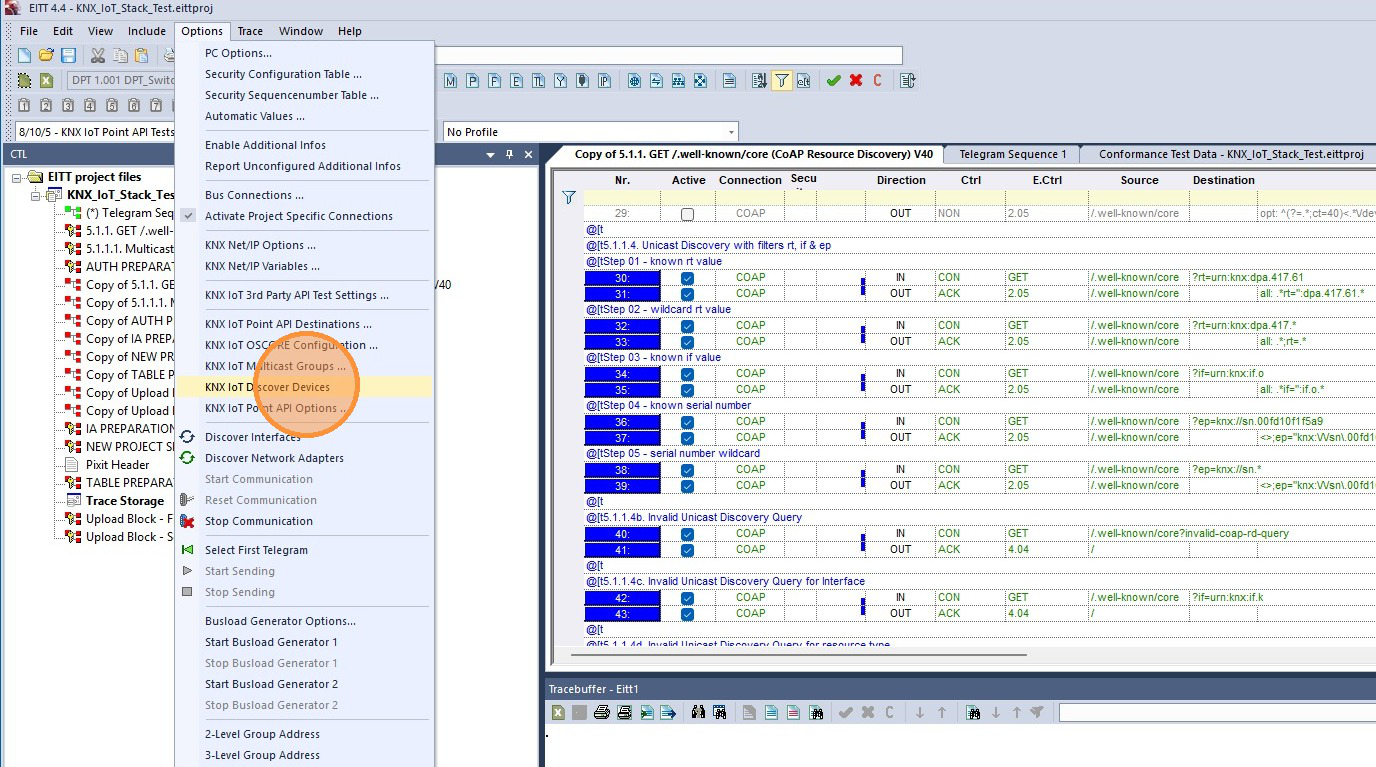Click the active yellow filter funnel icon in toolbar
1376x767 pixels.
click(782, 80)
